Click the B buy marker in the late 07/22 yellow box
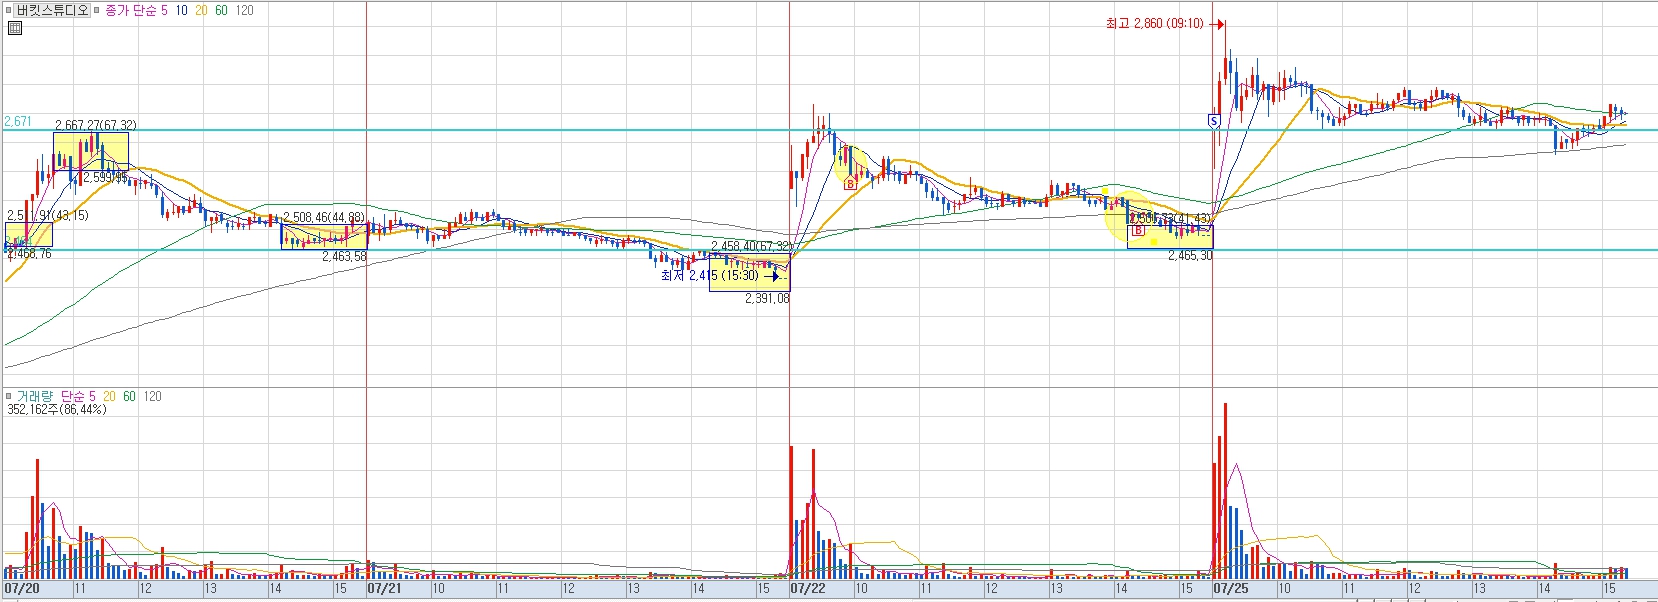Image resolution: width=1658 pixels, height=602 pixels. point(1138,231)
